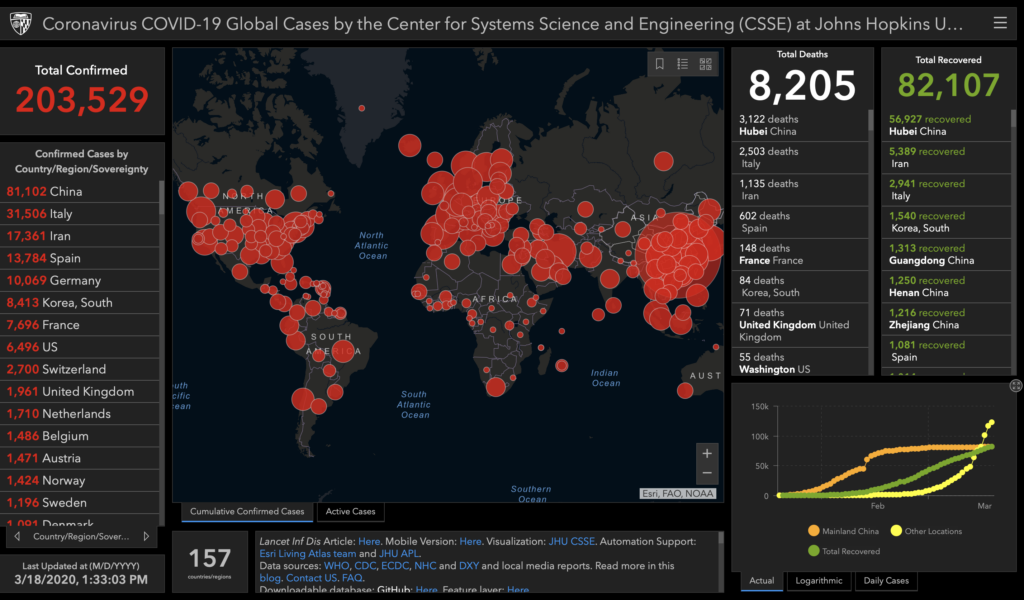Open the map bookmarks tool
This screenshot has height=600, width=1024.
tap(660, 64)
